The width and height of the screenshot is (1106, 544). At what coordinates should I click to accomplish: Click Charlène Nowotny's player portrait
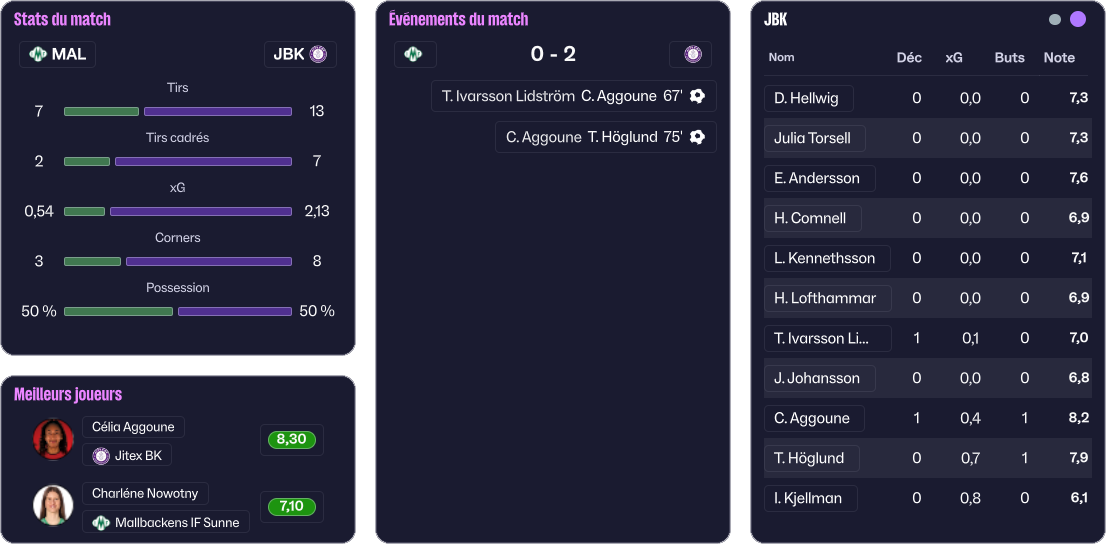click(53, 505)
